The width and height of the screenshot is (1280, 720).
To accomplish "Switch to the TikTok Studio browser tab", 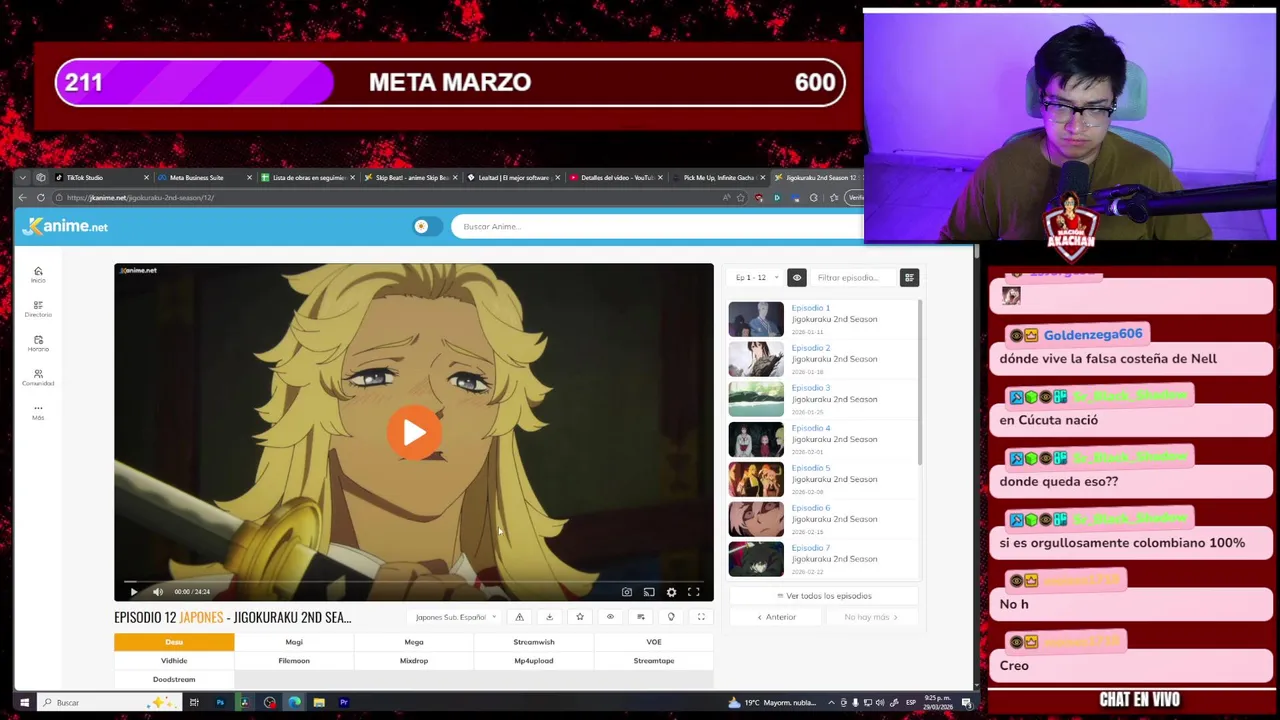I will 100,177.
